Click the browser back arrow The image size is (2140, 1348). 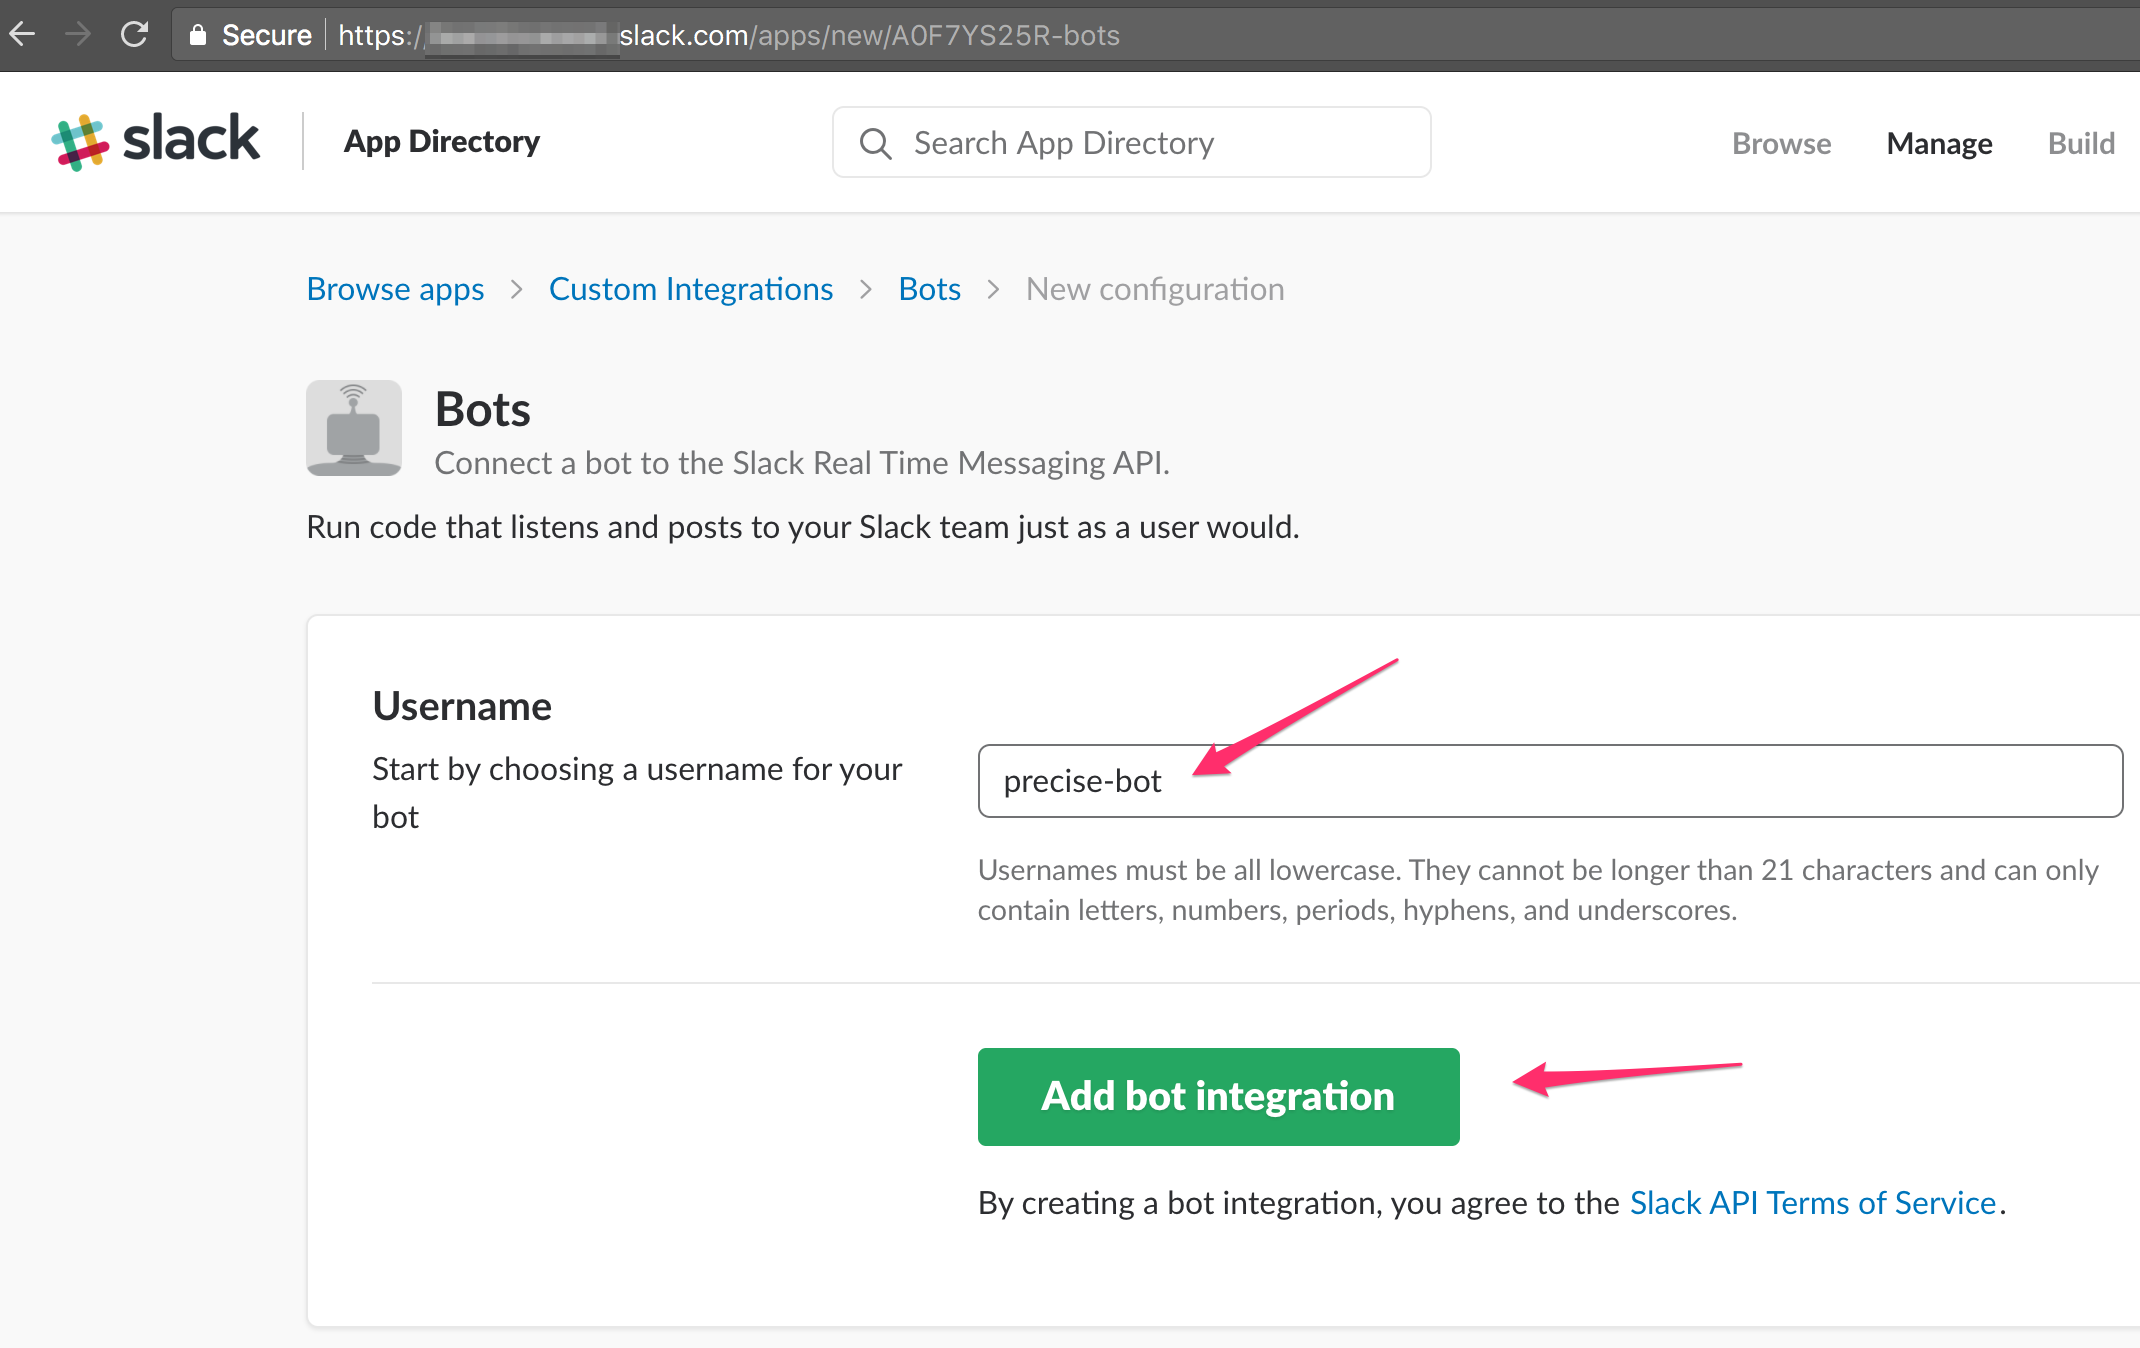pyautogui.click(x=23, y=35)
